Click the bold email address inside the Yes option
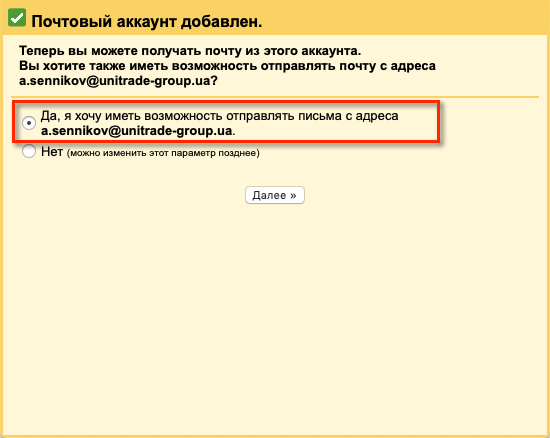Screen dimensions: 550x438 136,131
